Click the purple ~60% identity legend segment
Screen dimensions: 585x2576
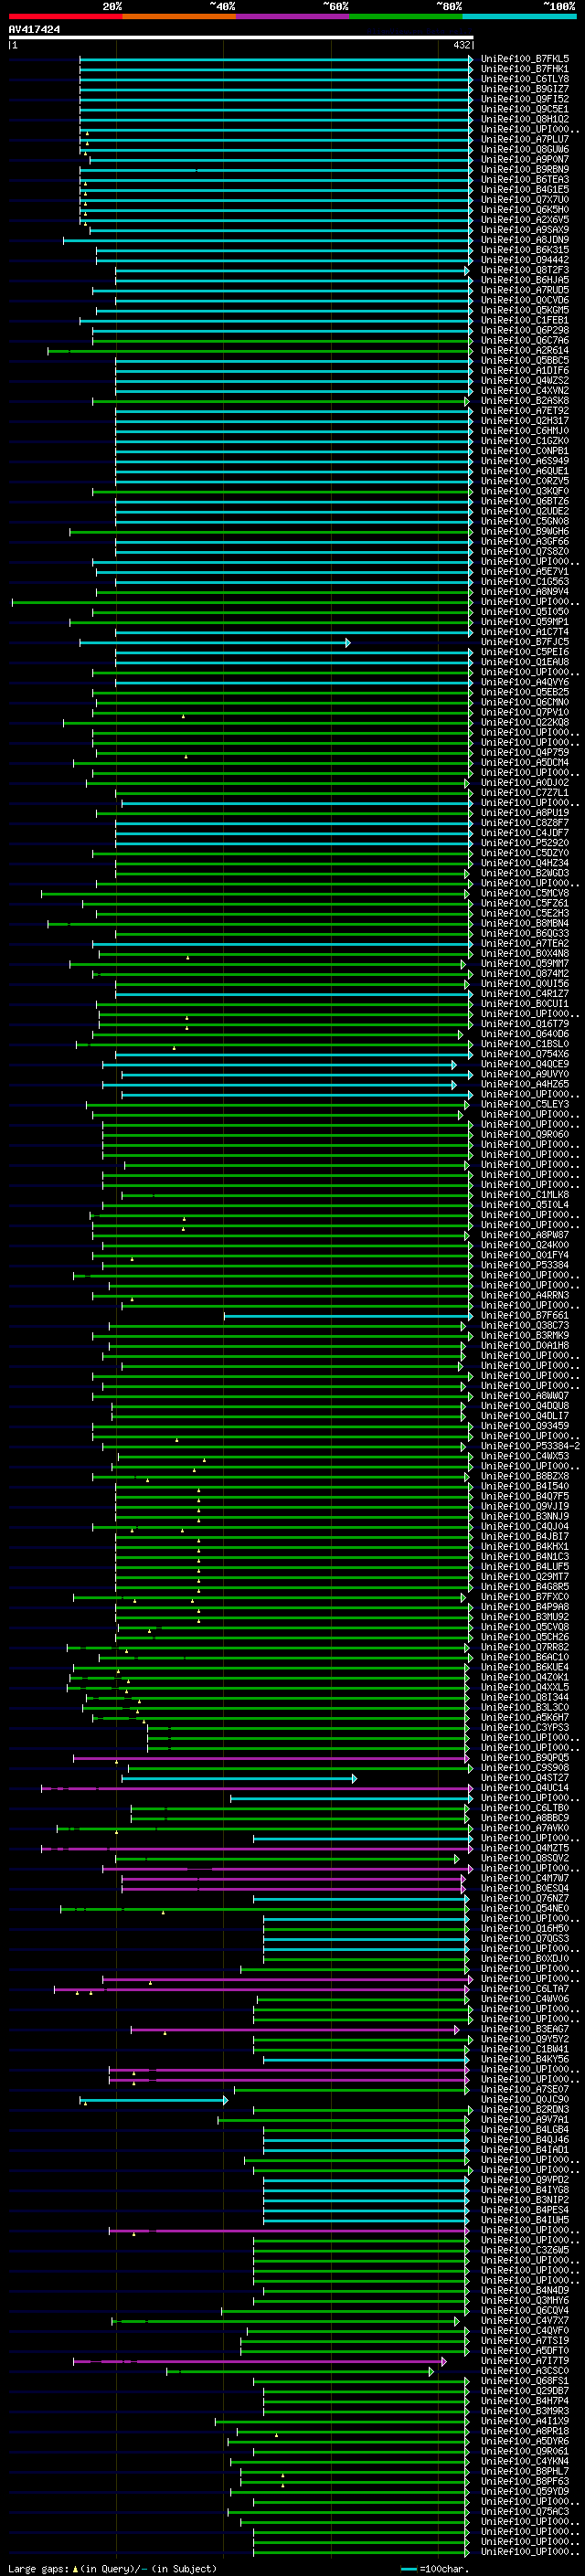click(292, 16)
